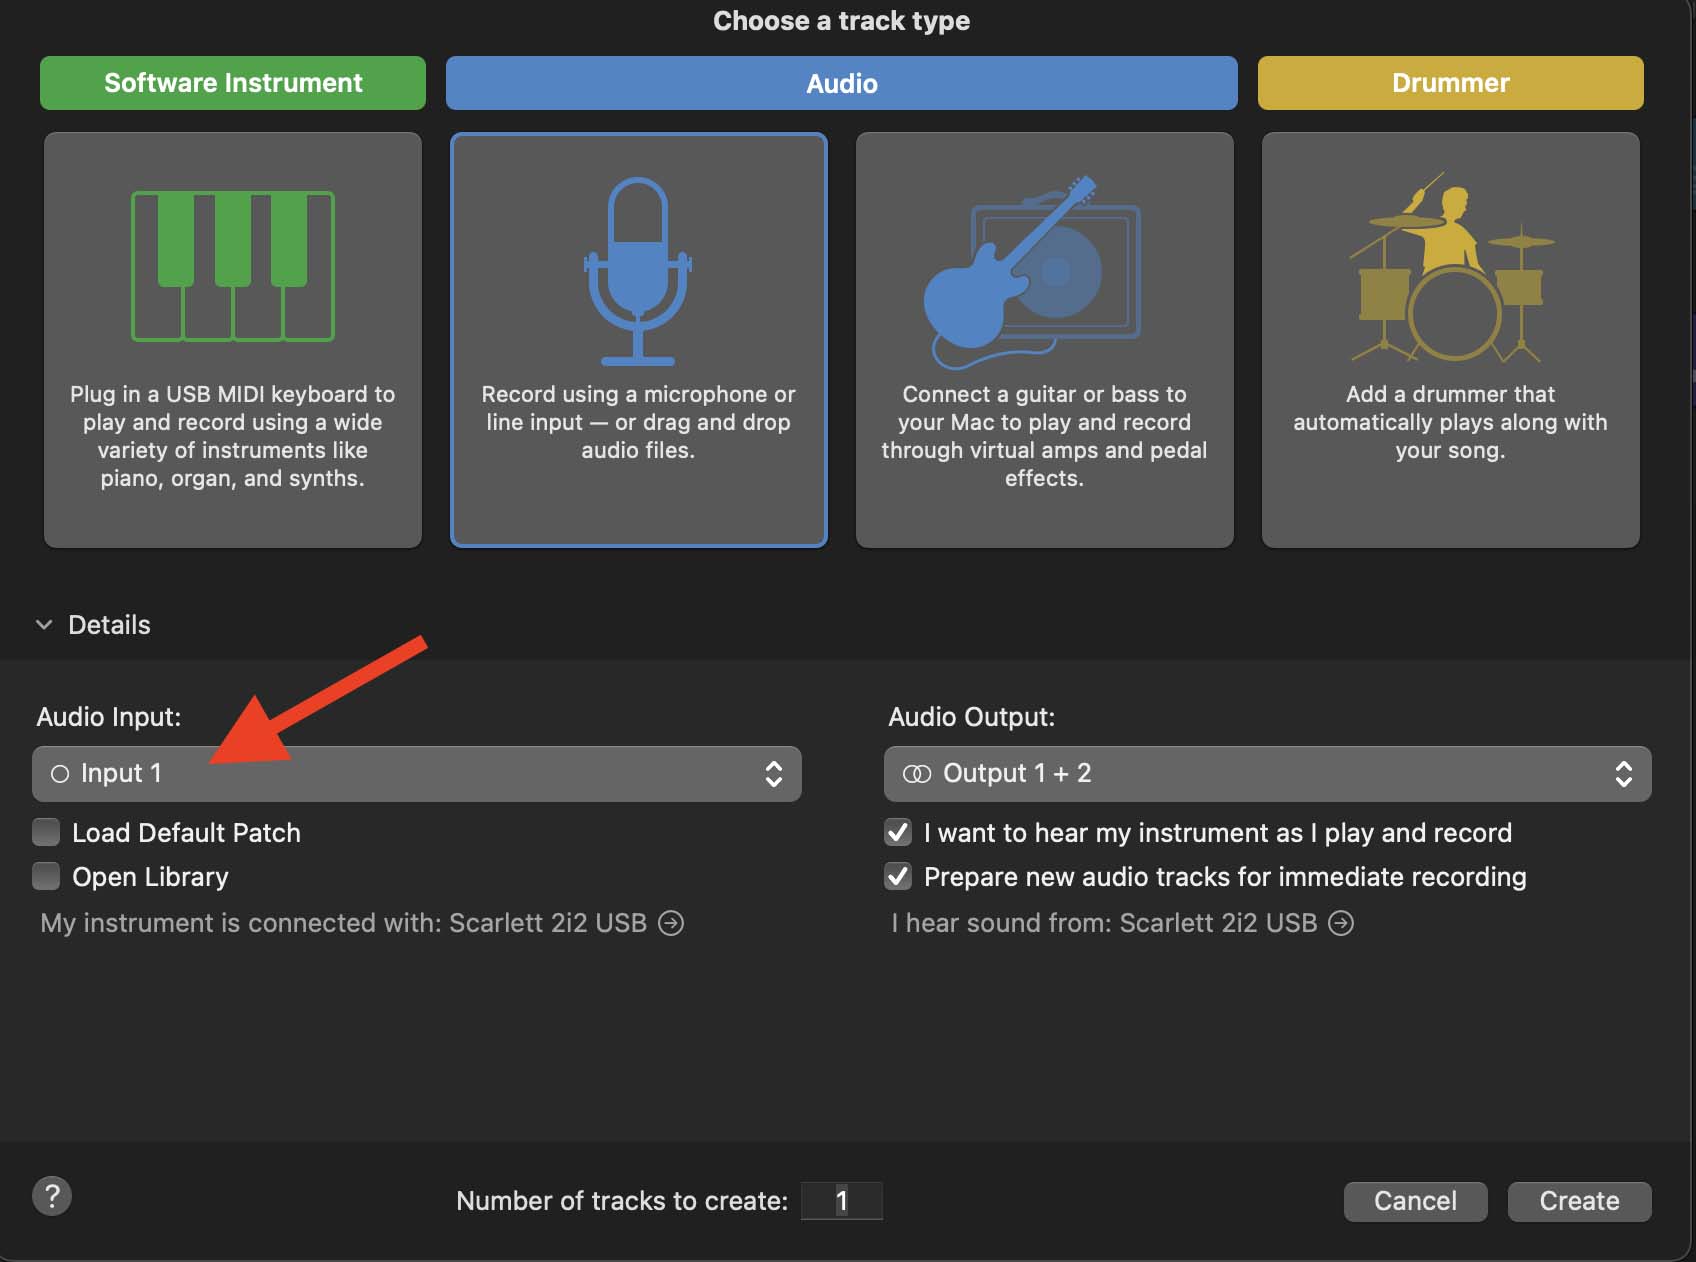The image size is (1696, 1262).
Task: Cancel the new track dialog
Action: point(1416,1201)
